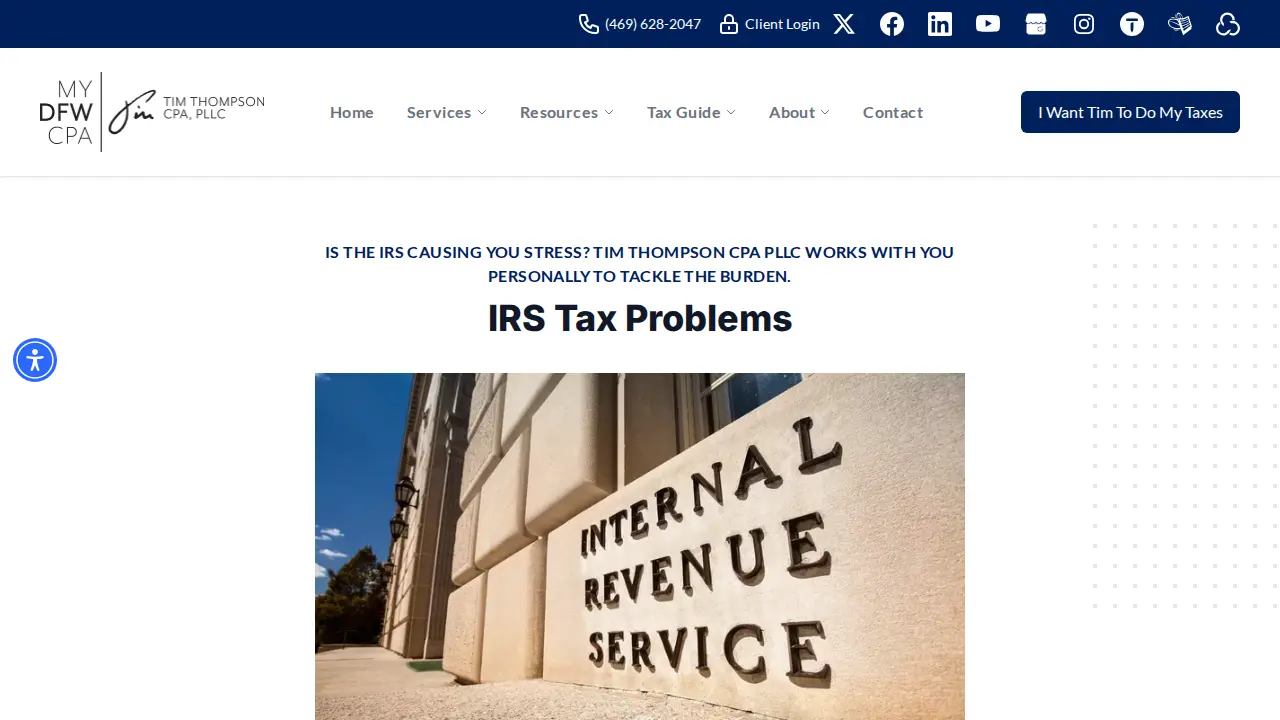Click the 'IS THE IRS CAUSING YOU STRESS?' tagline
This screenshot has height=720, width=1280.
[x=640, y=264]
